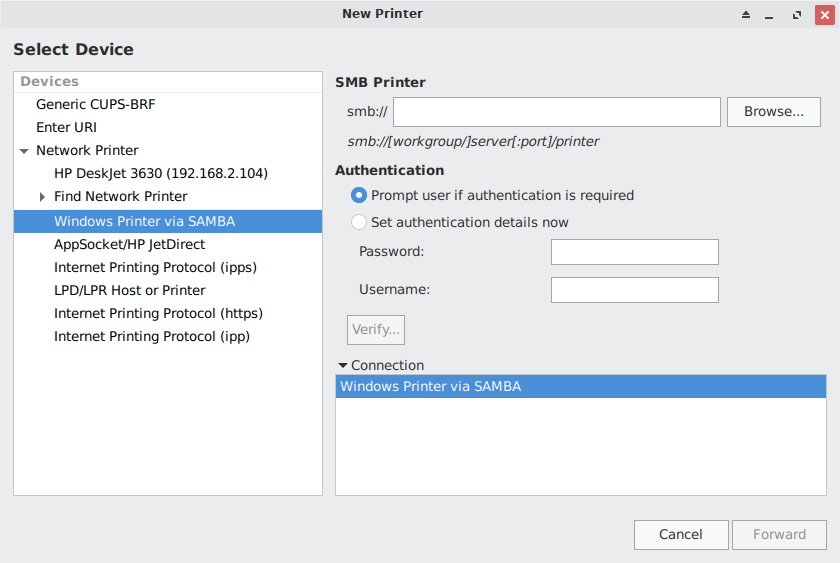Click the Browse... button
The image size is (840, 563).
(x=773, y=112)
